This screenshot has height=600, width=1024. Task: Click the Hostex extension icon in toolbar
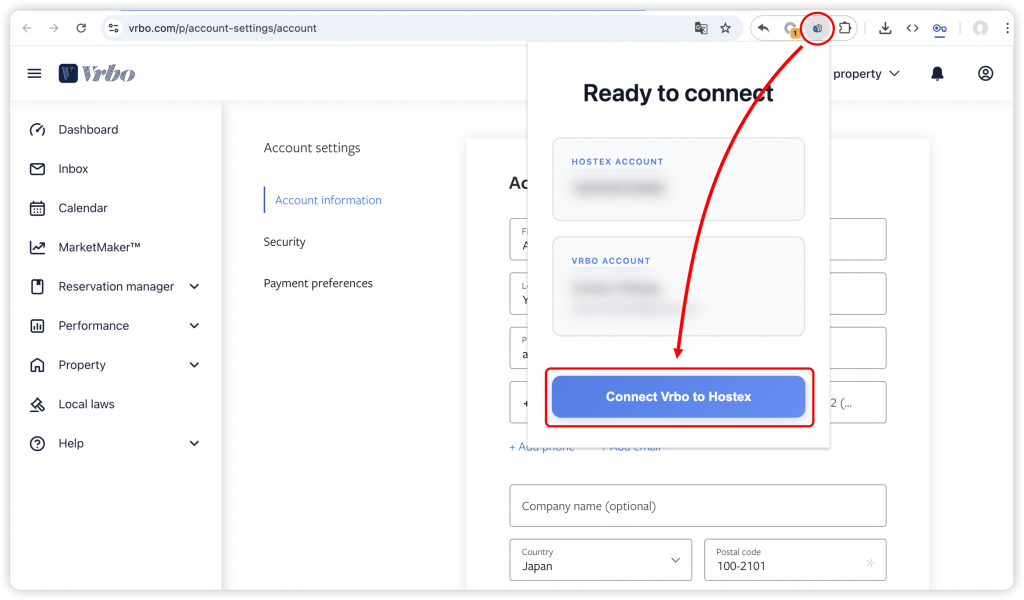tap(817, 28)
